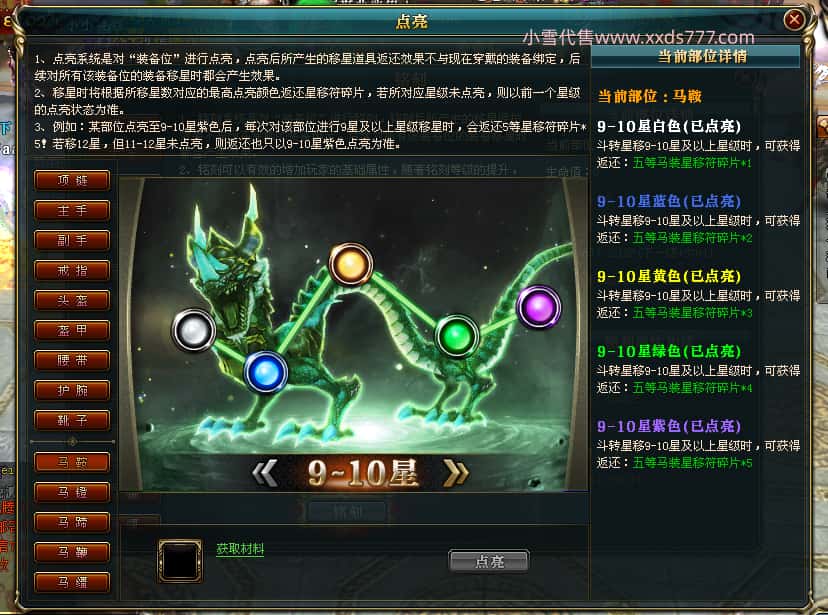The height and width of the screenshot is (615, 828).
Task: Click the yellow orb above the dragon
Action: click(351, 264)
